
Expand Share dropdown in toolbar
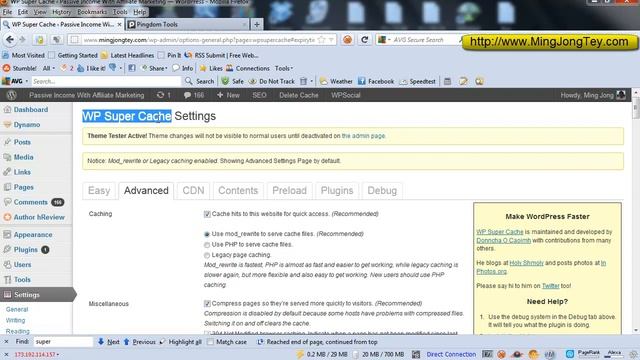(x=155, y=68)
